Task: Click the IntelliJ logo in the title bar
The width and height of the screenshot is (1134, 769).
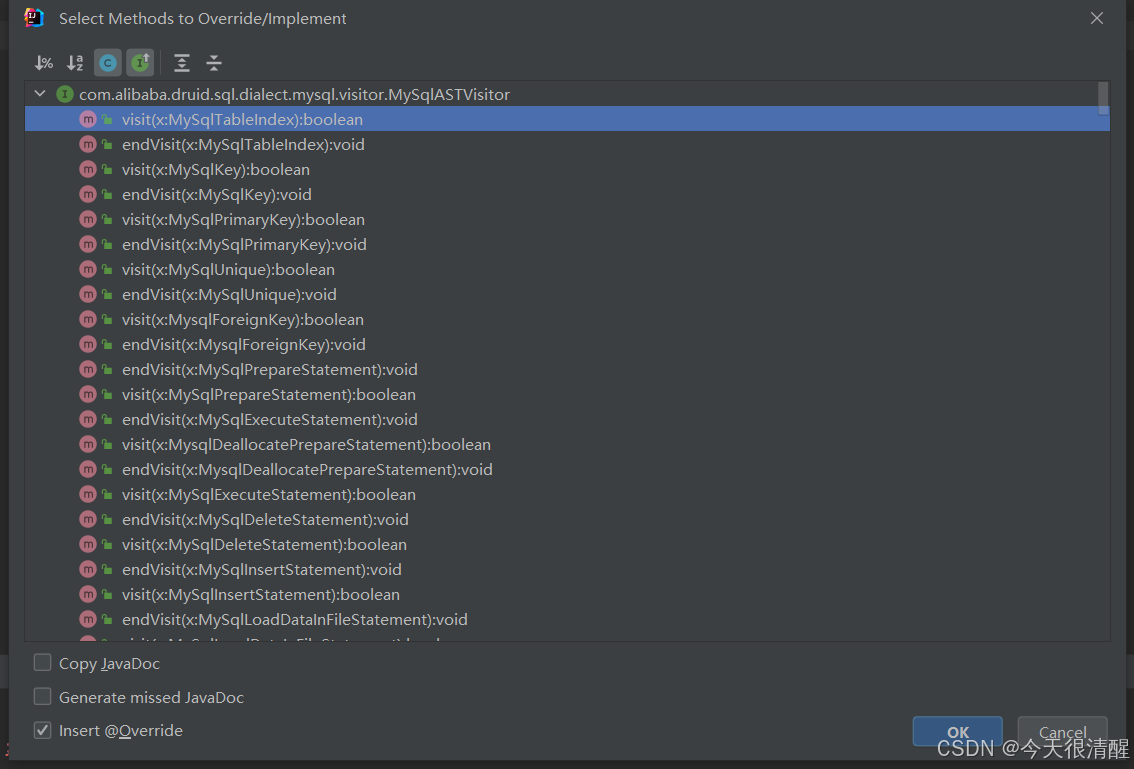Action: (31, 17)
